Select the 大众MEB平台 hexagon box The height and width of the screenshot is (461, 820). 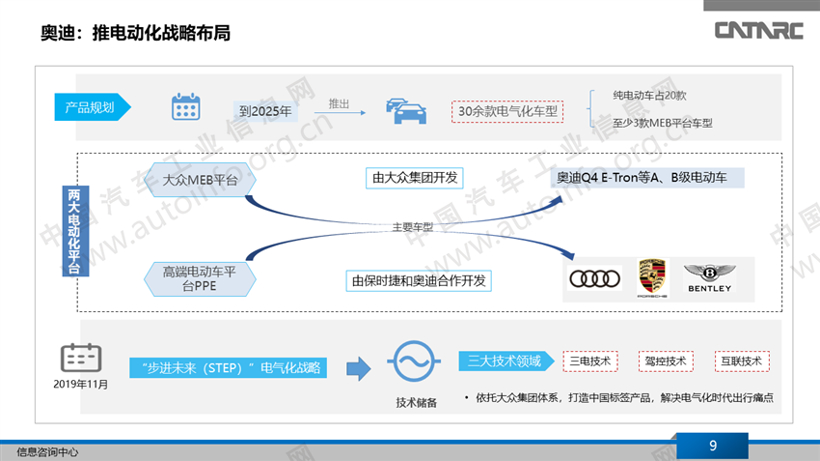click(200, 179)
